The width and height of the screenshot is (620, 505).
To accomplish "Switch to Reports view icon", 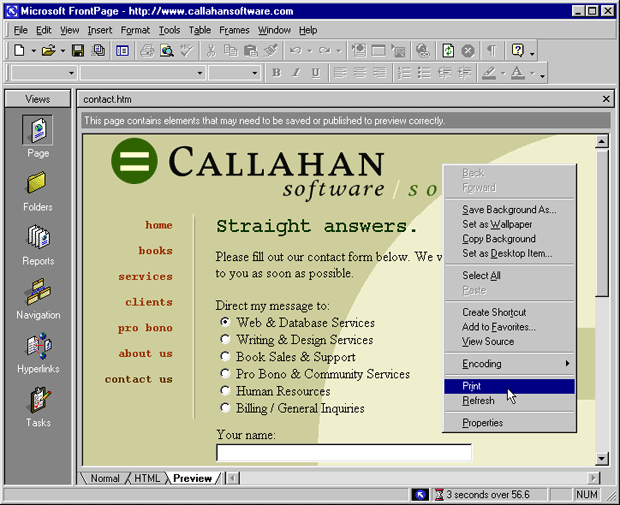I will pos(37,240).
